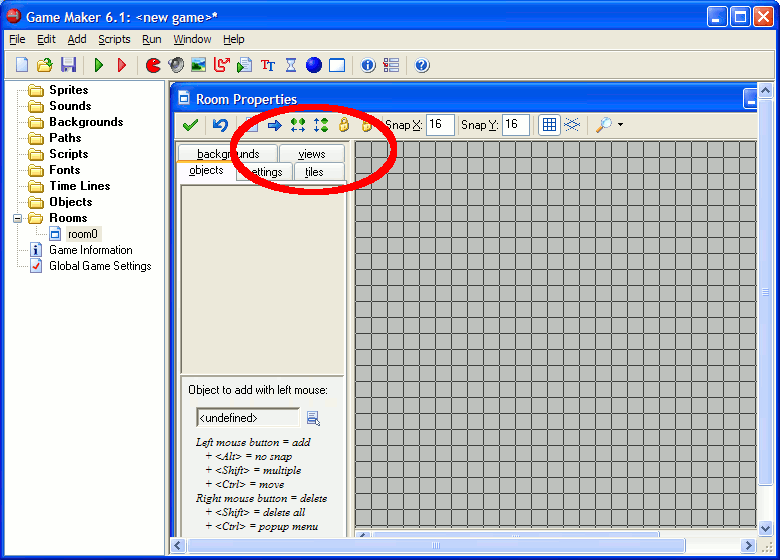This screenshot has width=780, height=560.
Task: Open help with question mark icon
Action: click(x=422, y=65)
